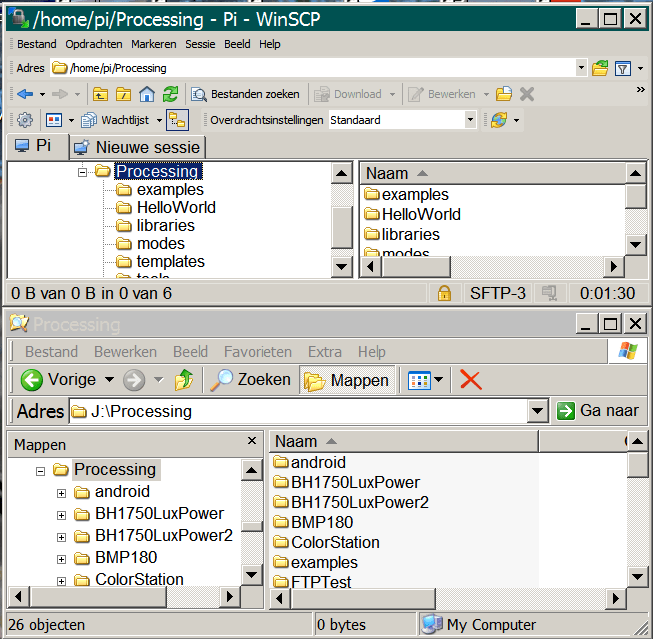Click the Wachtlijst queue icon
653x639 pixels.
89,120
